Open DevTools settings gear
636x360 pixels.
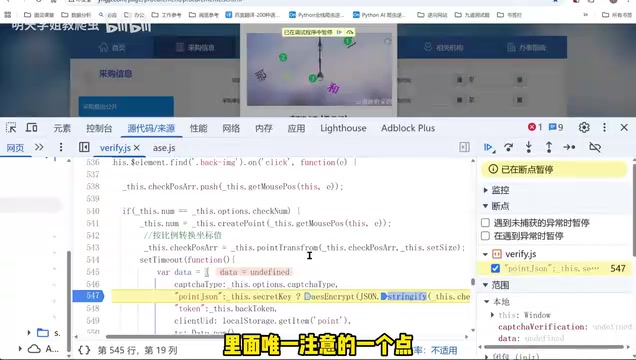click(584, 128)
